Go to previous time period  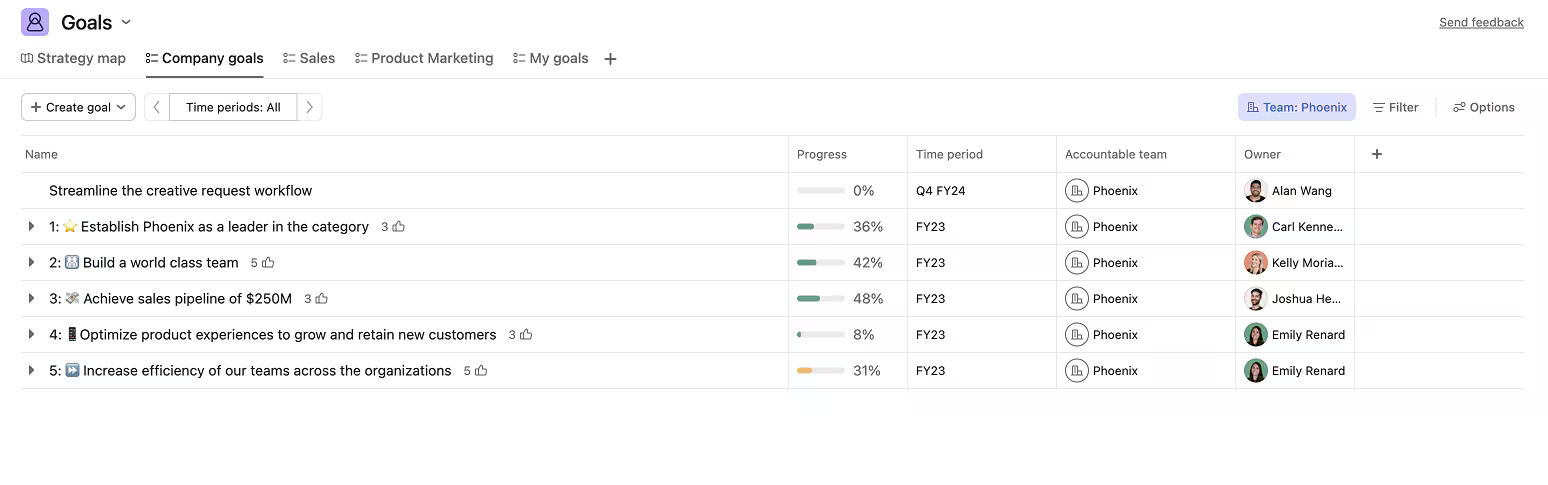point(157,107)
